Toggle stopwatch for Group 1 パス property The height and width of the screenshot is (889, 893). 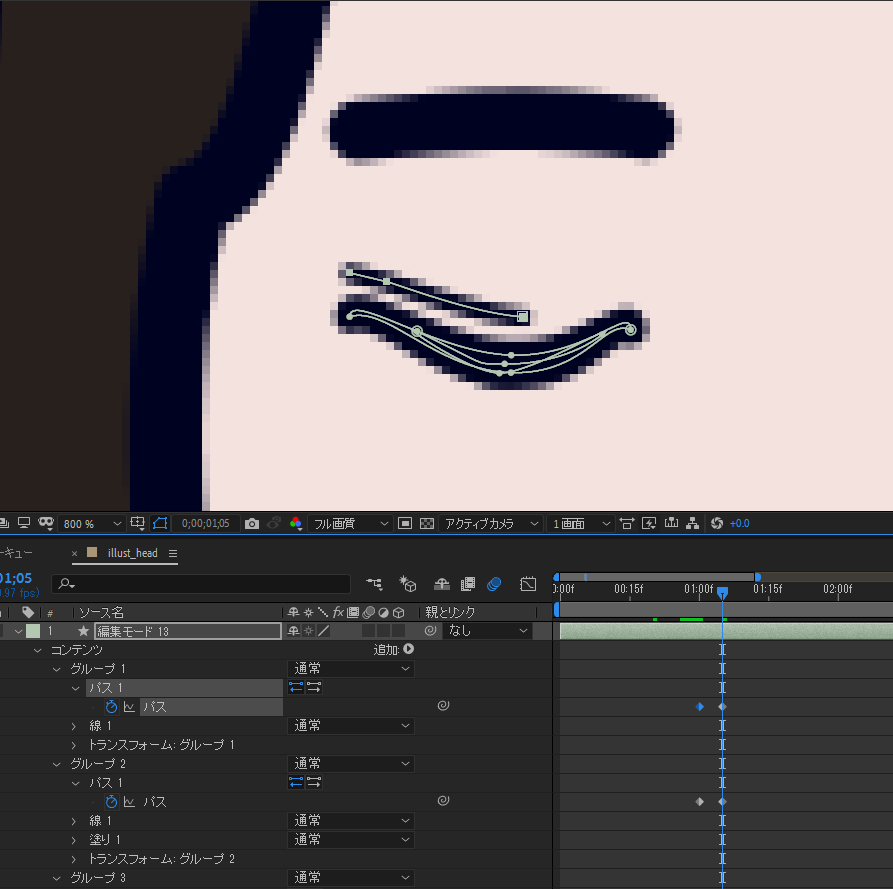112,707
